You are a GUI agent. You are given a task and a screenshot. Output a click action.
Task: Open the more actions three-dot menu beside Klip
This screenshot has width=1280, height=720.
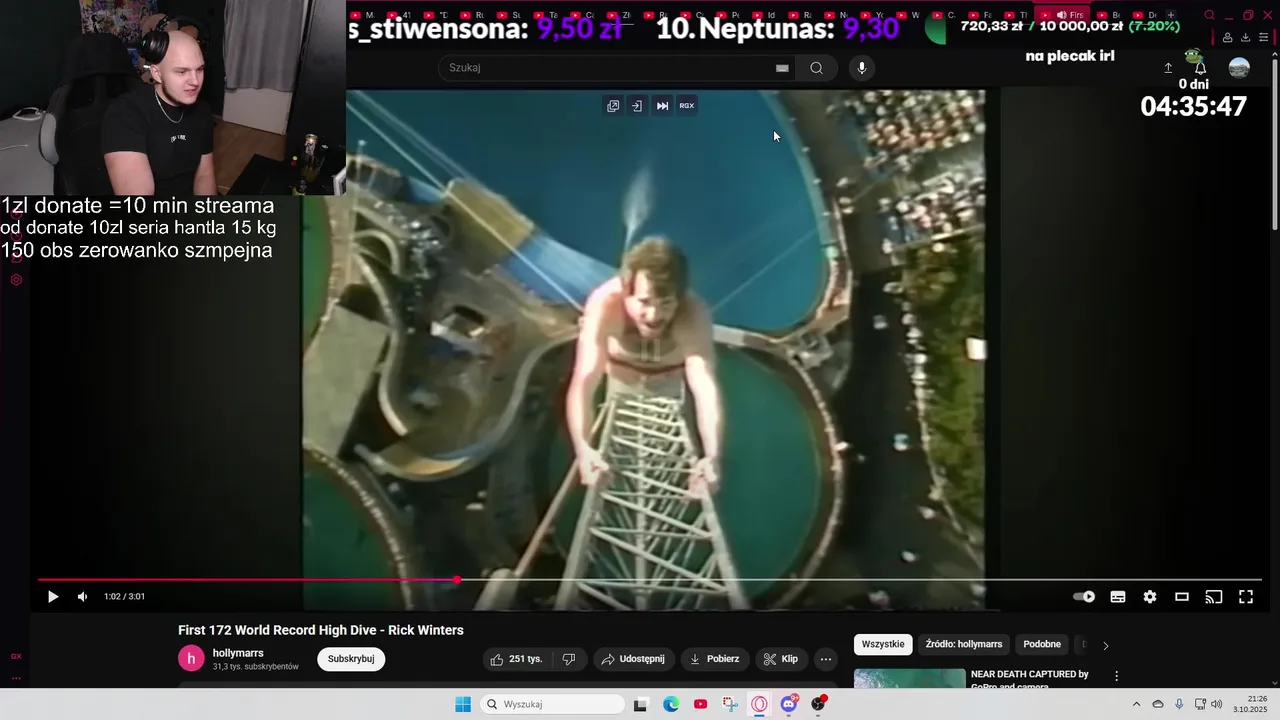pos(825,659)
